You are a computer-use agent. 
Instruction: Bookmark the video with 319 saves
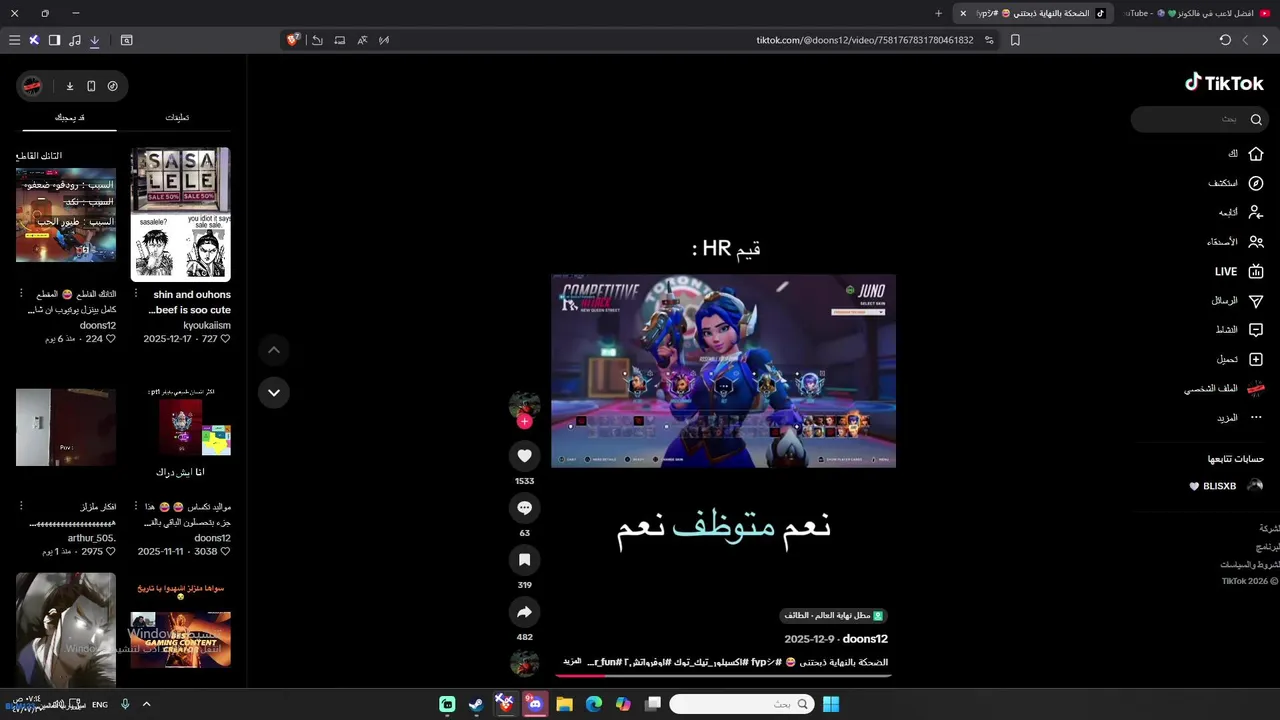(524, 560)
